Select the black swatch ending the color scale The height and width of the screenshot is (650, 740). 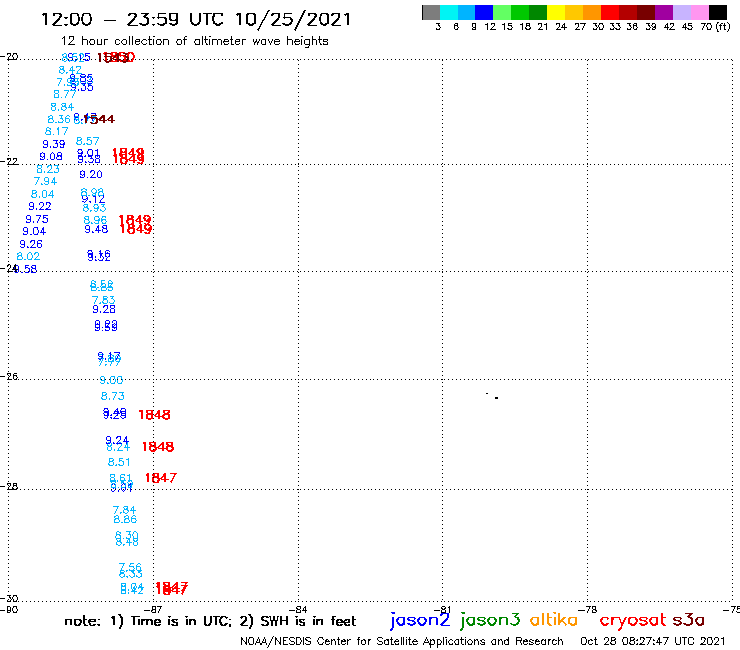tap(717, 12)
